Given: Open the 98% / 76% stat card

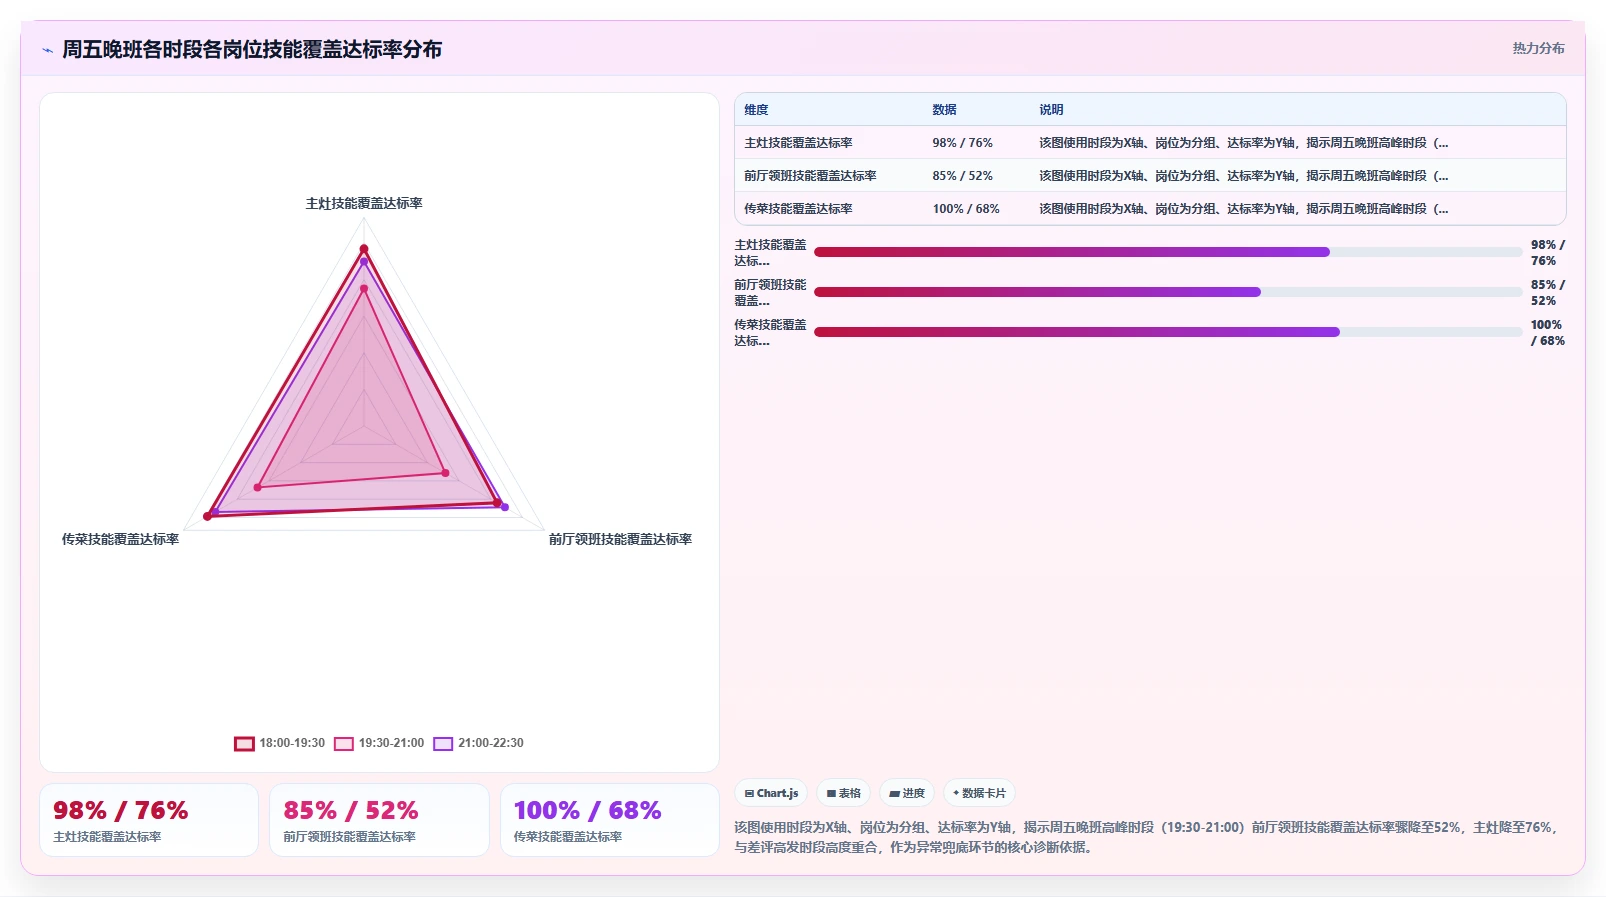Looking at the screenshot, I should (x=149, y=820).
